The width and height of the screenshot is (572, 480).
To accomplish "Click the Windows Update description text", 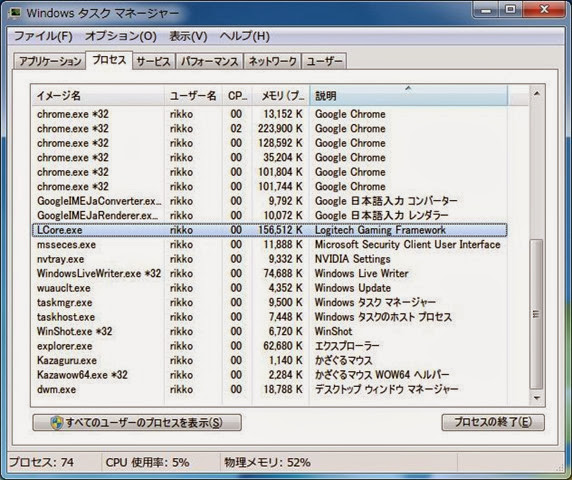I will click(352, 288).
